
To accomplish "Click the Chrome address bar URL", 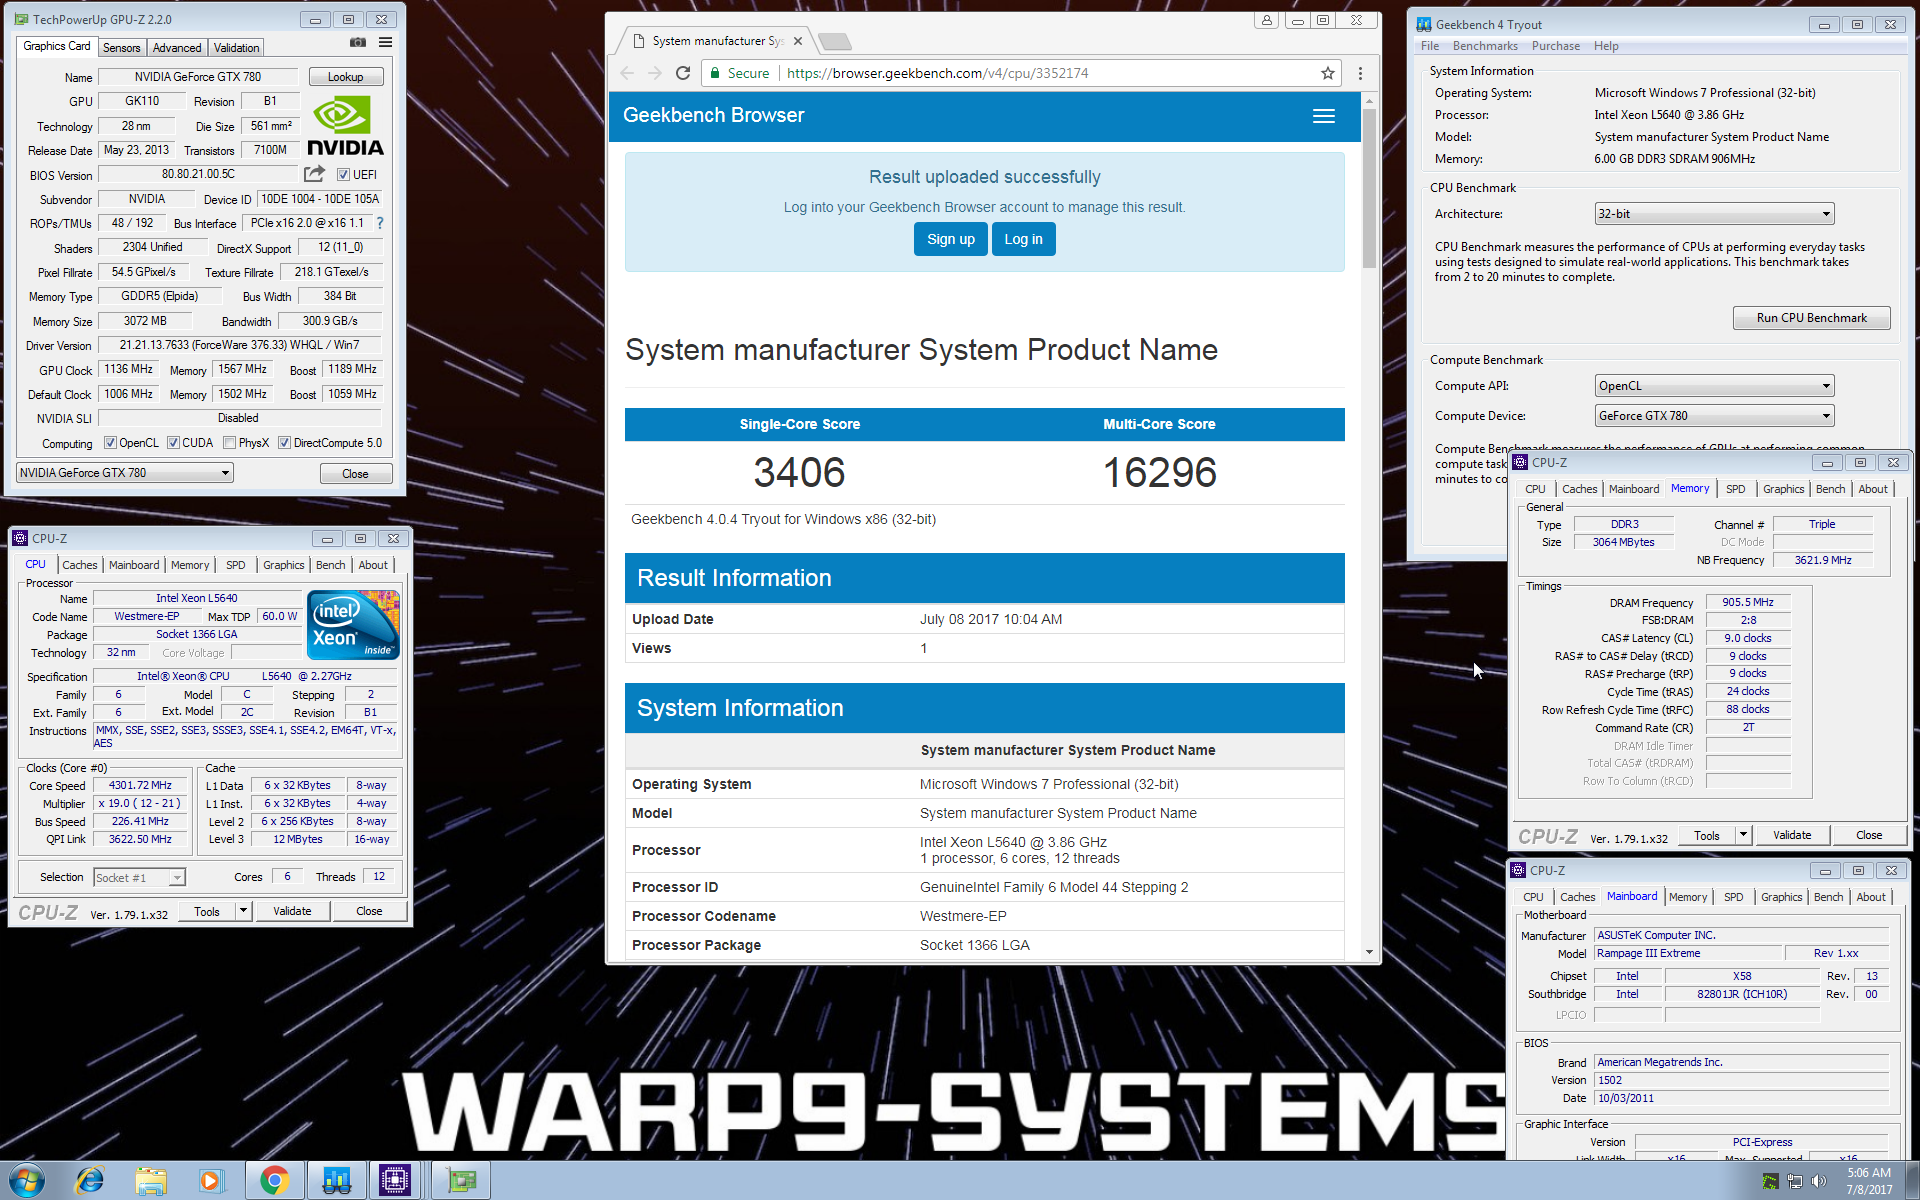I will pos(937,73).
